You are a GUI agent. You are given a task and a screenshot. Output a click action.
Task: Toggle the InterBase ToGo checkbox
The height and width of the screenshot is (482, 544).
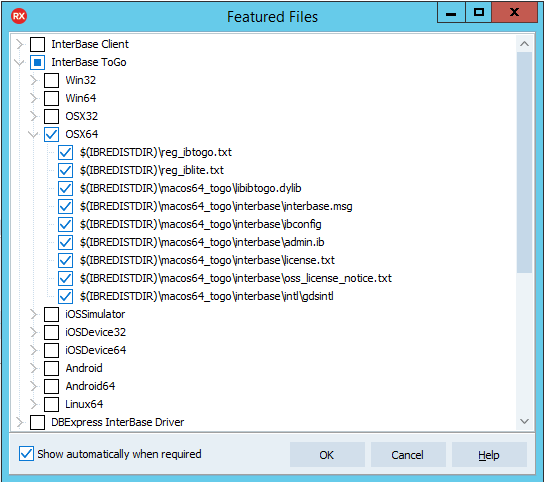[37, 62]
